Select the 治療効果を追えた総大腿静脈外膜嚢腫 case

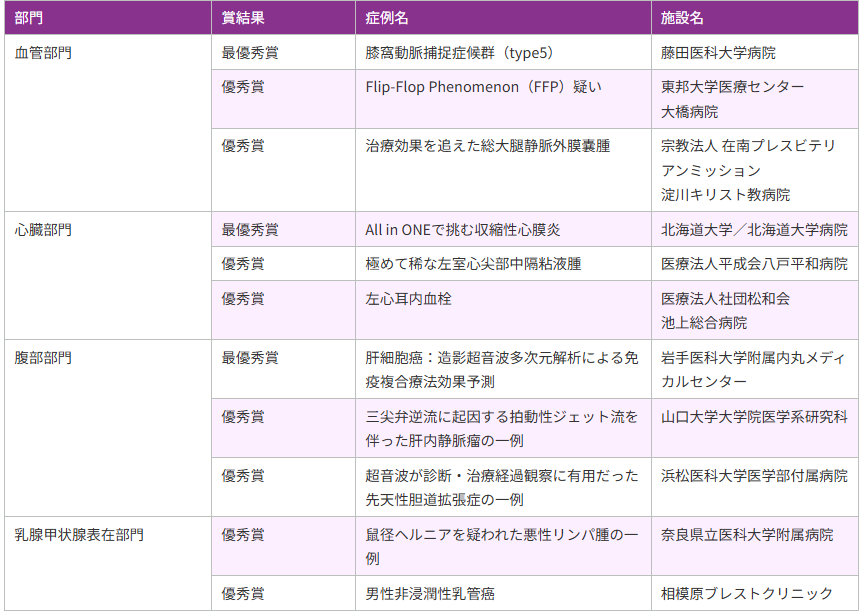point(487,146)
